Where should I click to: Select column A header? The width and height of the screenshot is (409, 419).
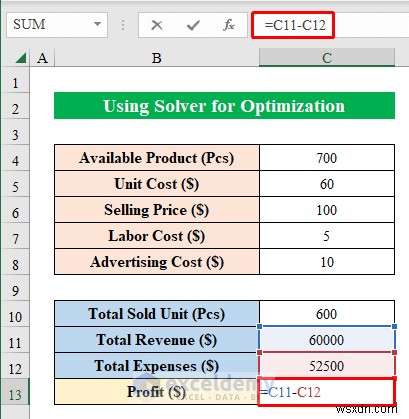pyautogui.click(x=42, y=58)
